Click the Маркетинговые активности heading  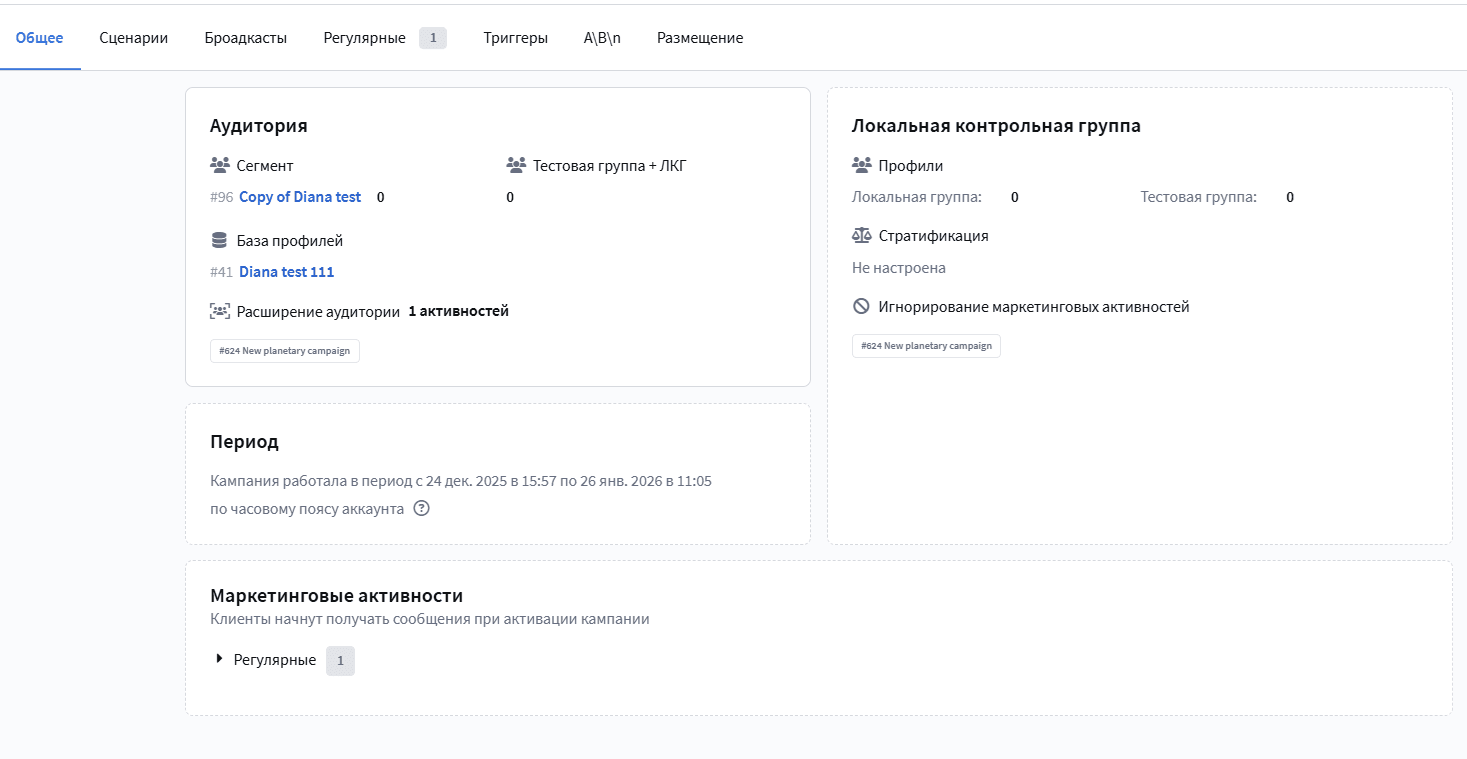pyautogui.click(x=336, y=596)
